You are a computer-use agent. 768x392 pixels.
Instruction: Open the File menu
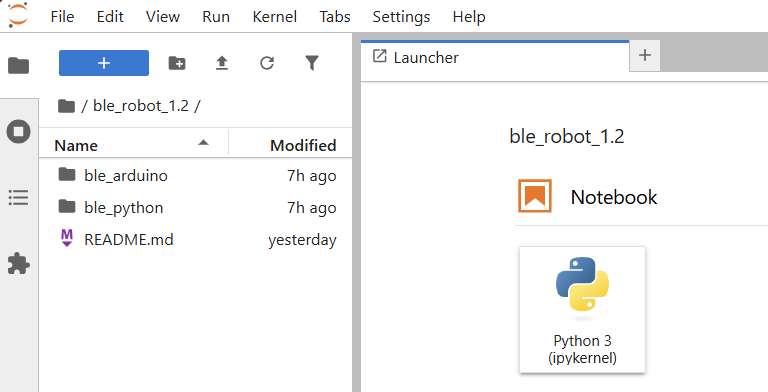(62, 17)
